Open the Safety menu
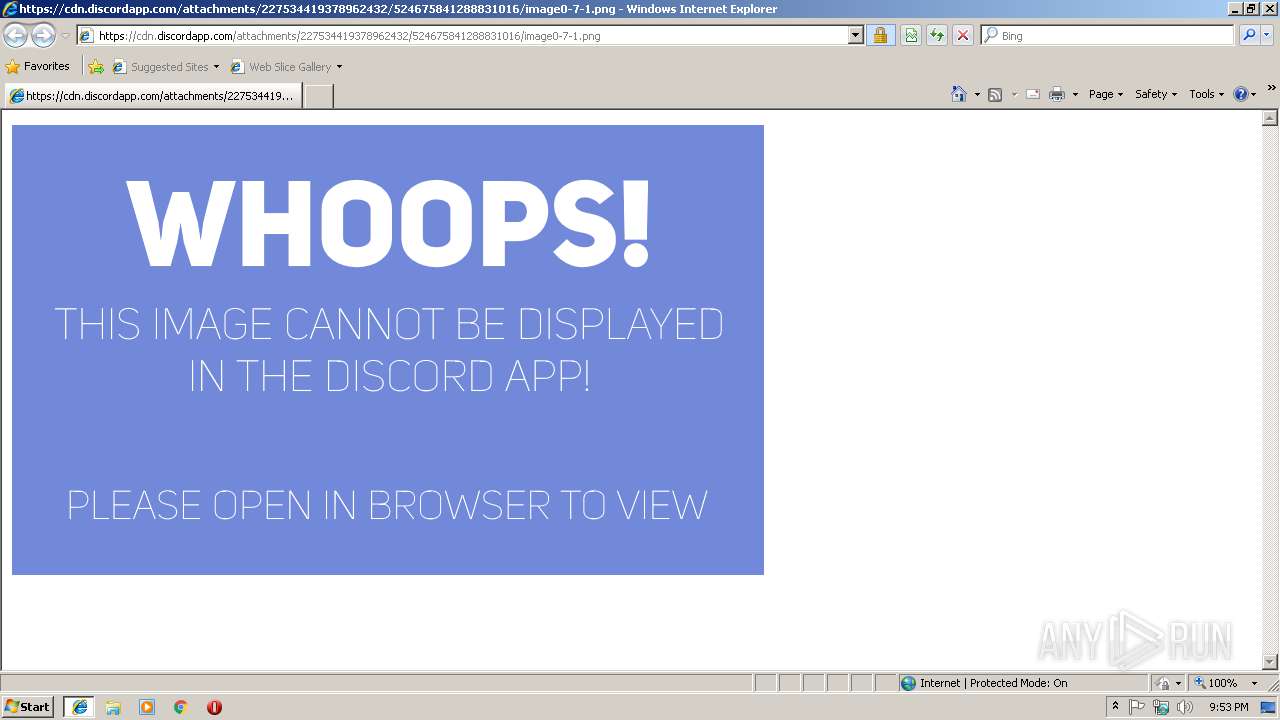1280x720 pixels. pos(1156,94)
